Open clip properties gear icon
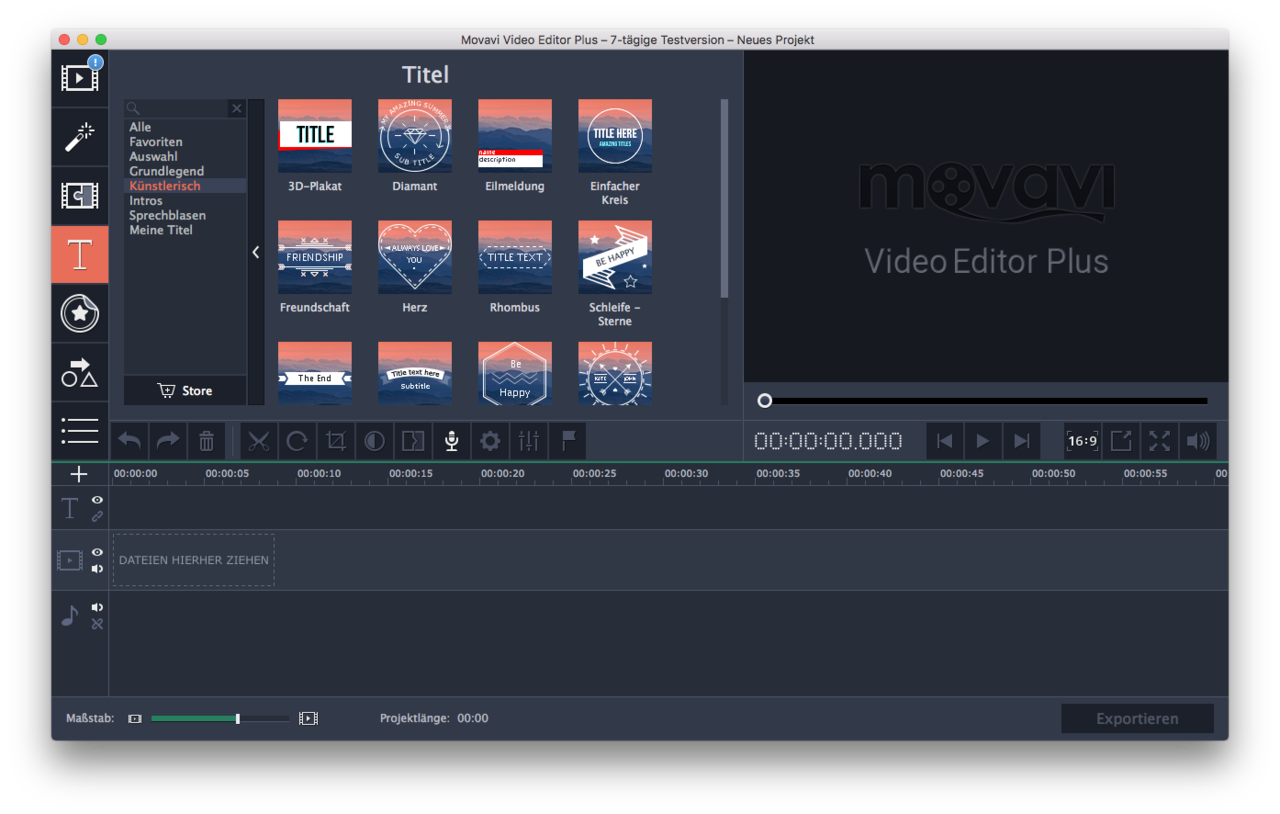This screenshot has width=1280, height=814. pos(490,441)
